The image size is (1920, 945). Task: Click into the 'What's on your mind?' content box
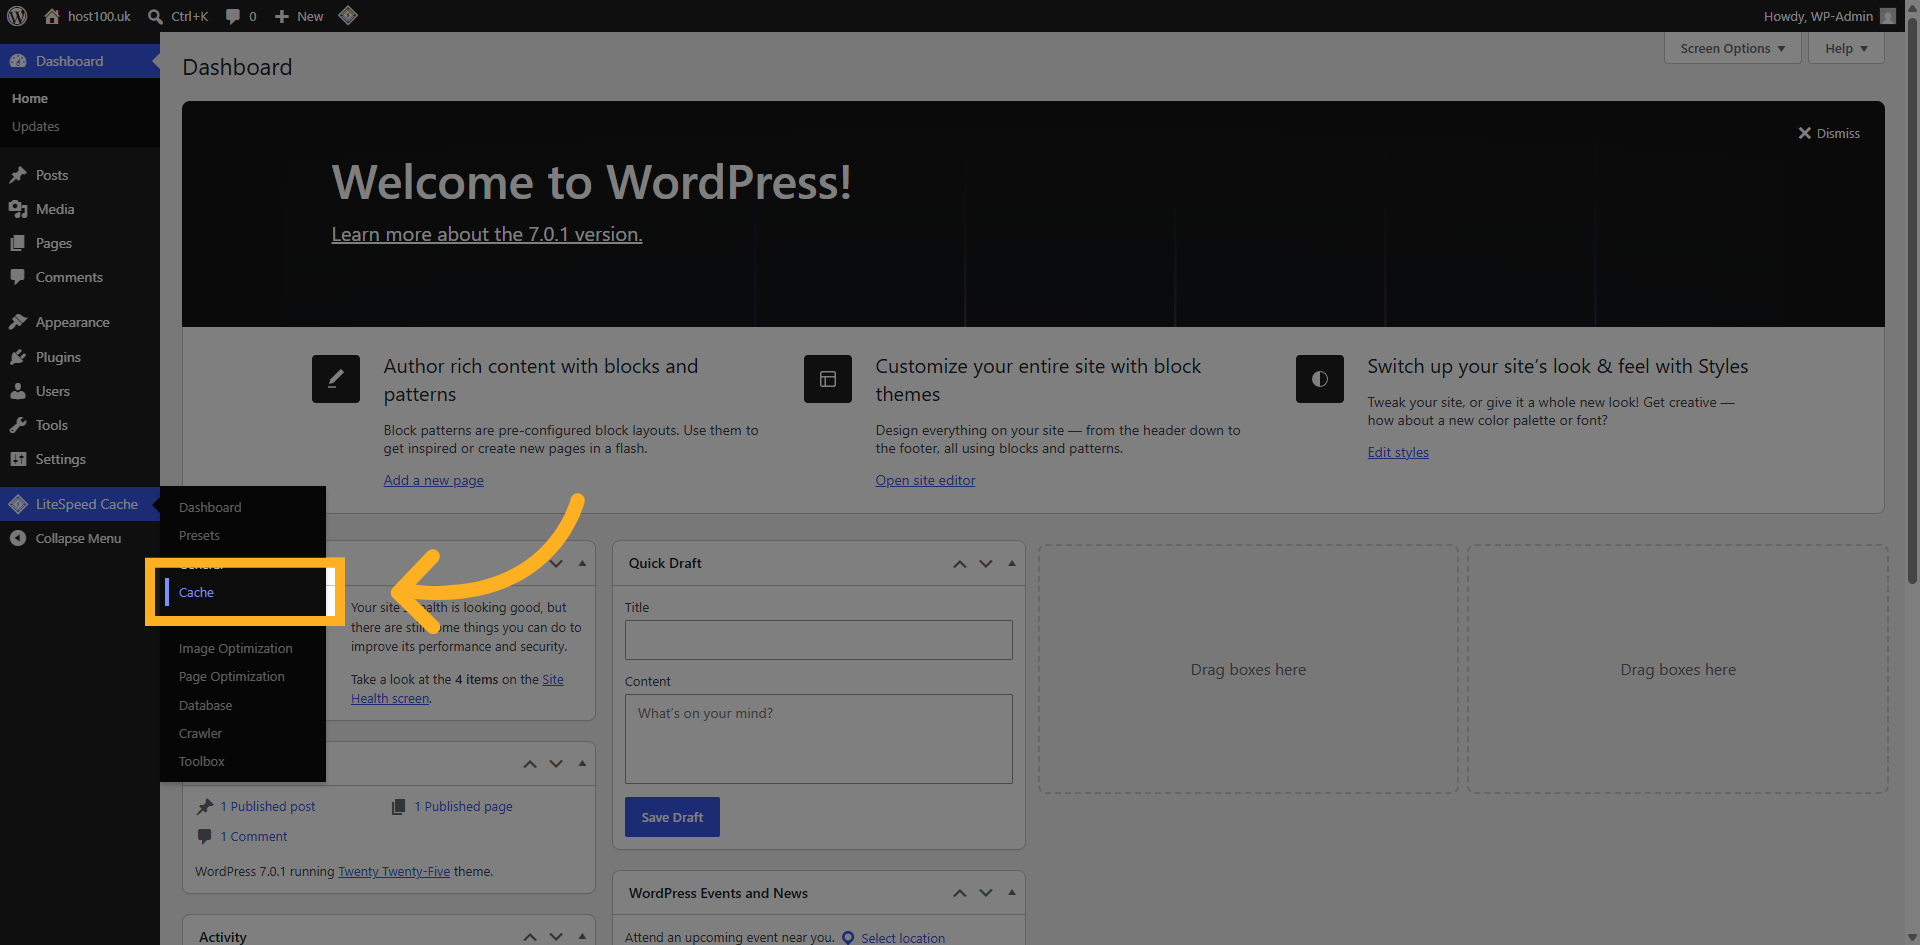click(819, 739)
